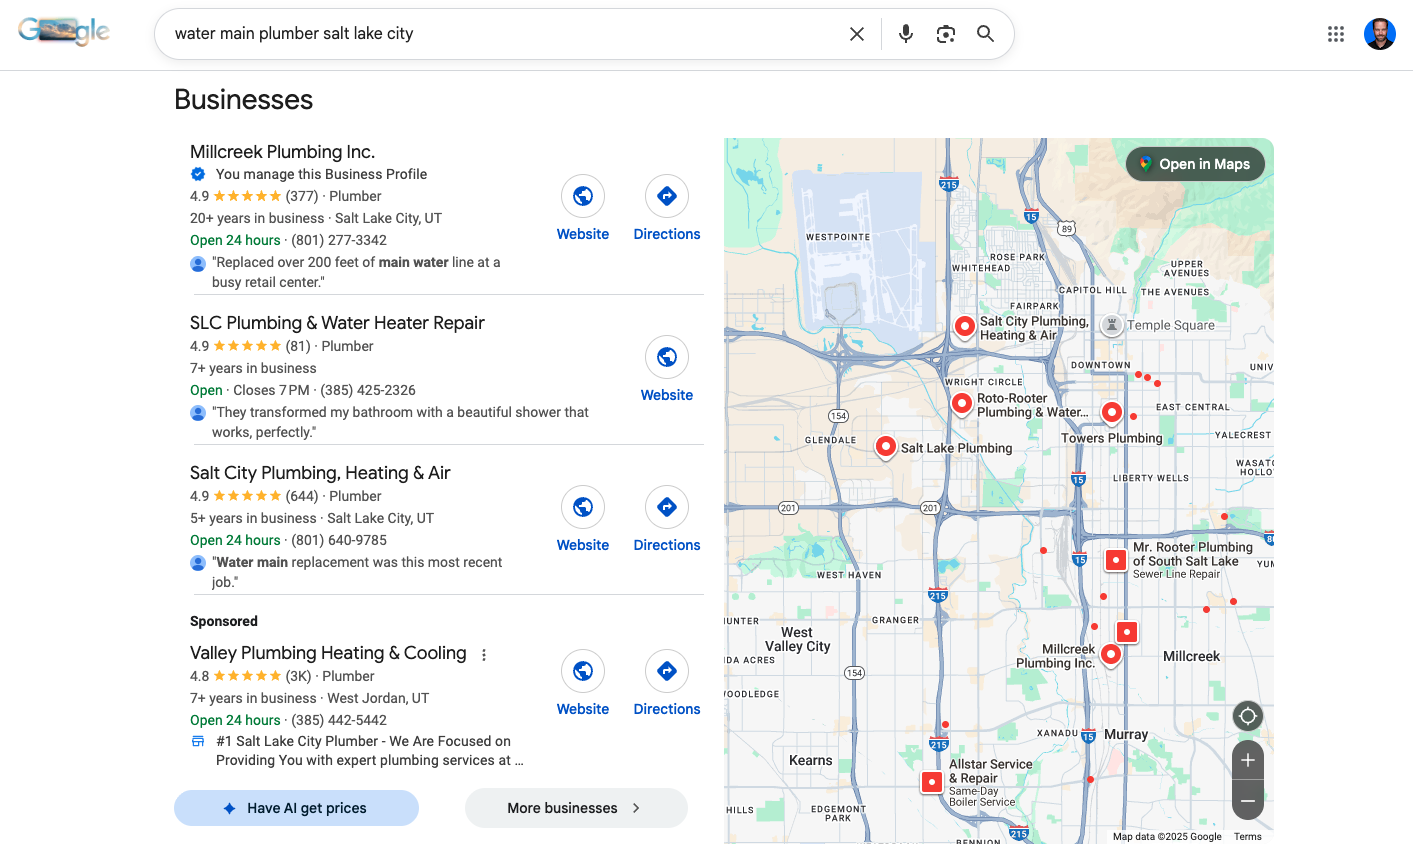
Task: Open the Google apps grid
Action: point(1335,33)
